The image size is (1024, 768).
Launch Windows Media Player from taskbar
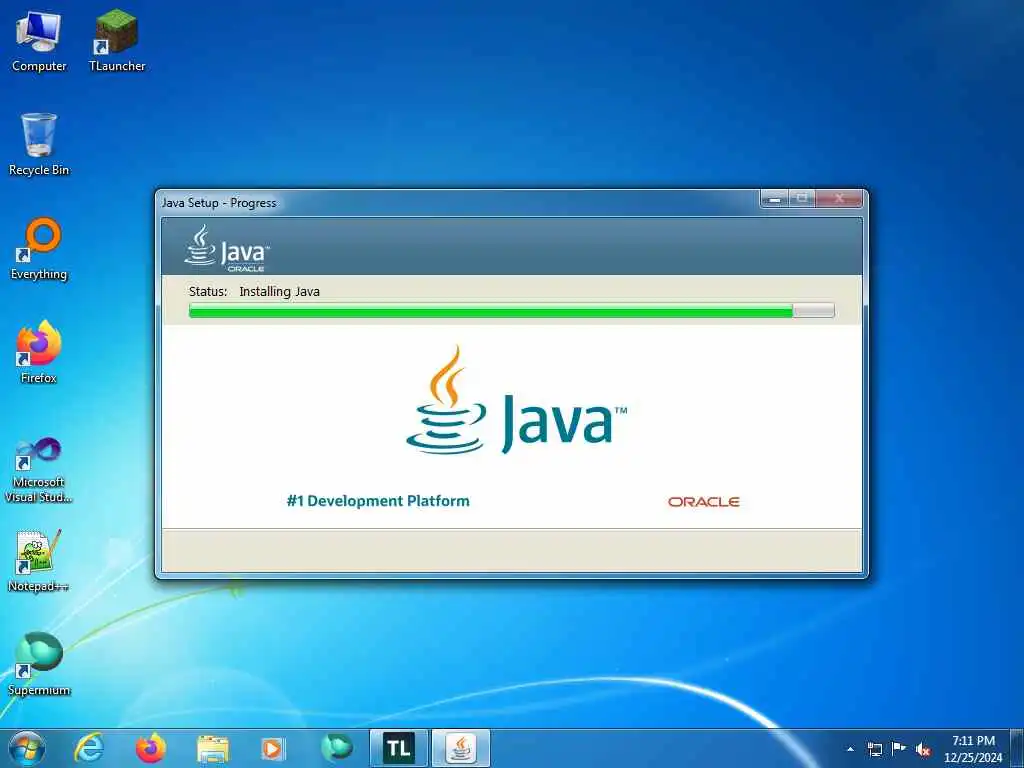273,749
